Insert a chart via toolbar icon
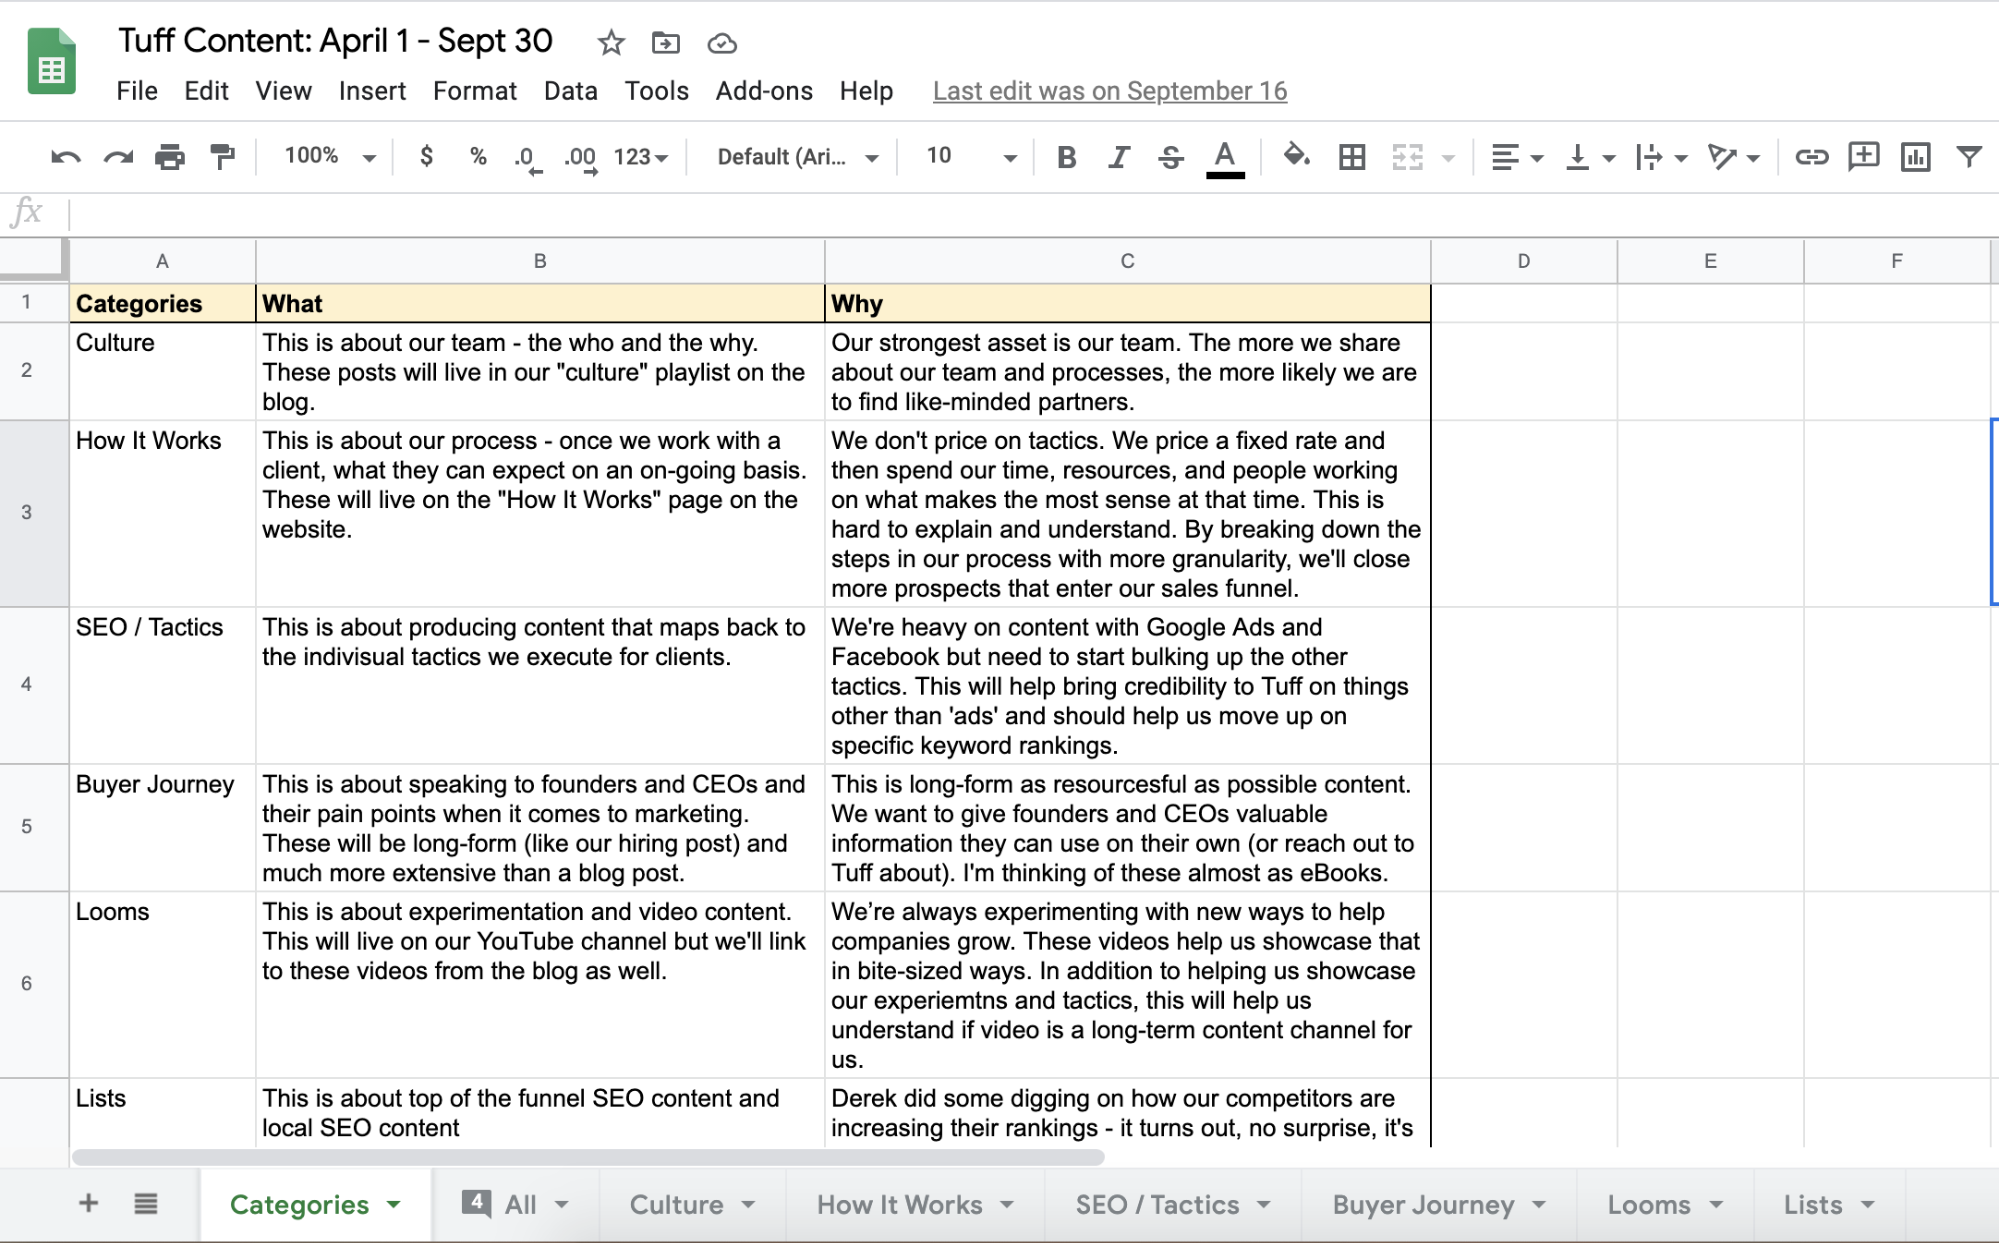The width and height of the screenshot is (1999, 1244). [1915, 157]
